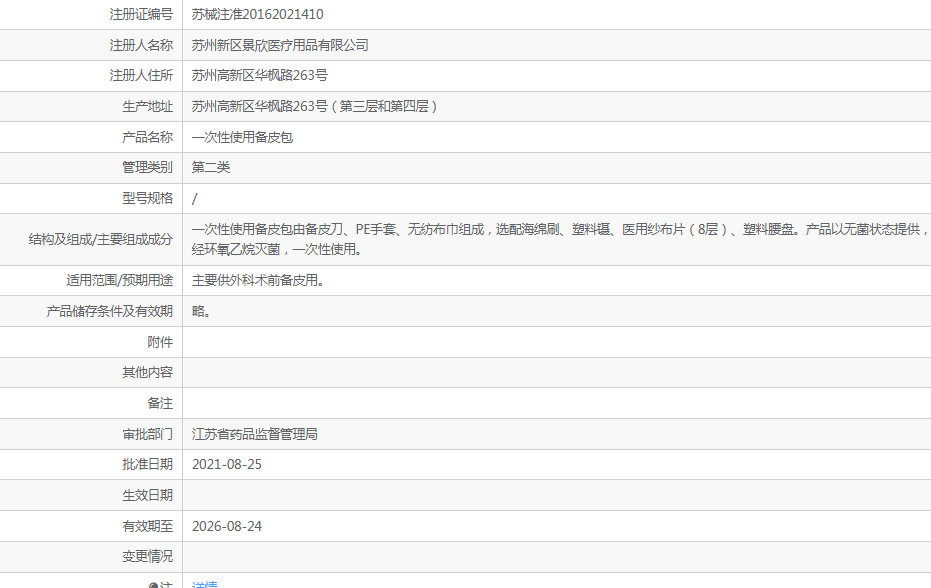
Task: Click the 注册人名称 label
Action: [x=141, y=45]
